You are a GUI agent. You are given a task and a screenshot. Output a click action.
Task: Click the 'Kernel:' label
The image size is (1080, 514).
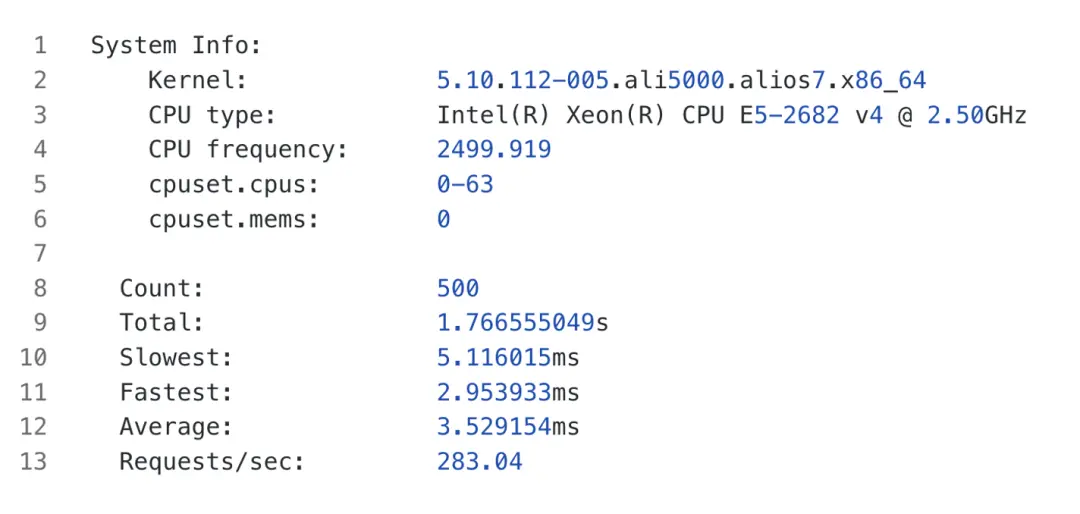click(197, 81)
